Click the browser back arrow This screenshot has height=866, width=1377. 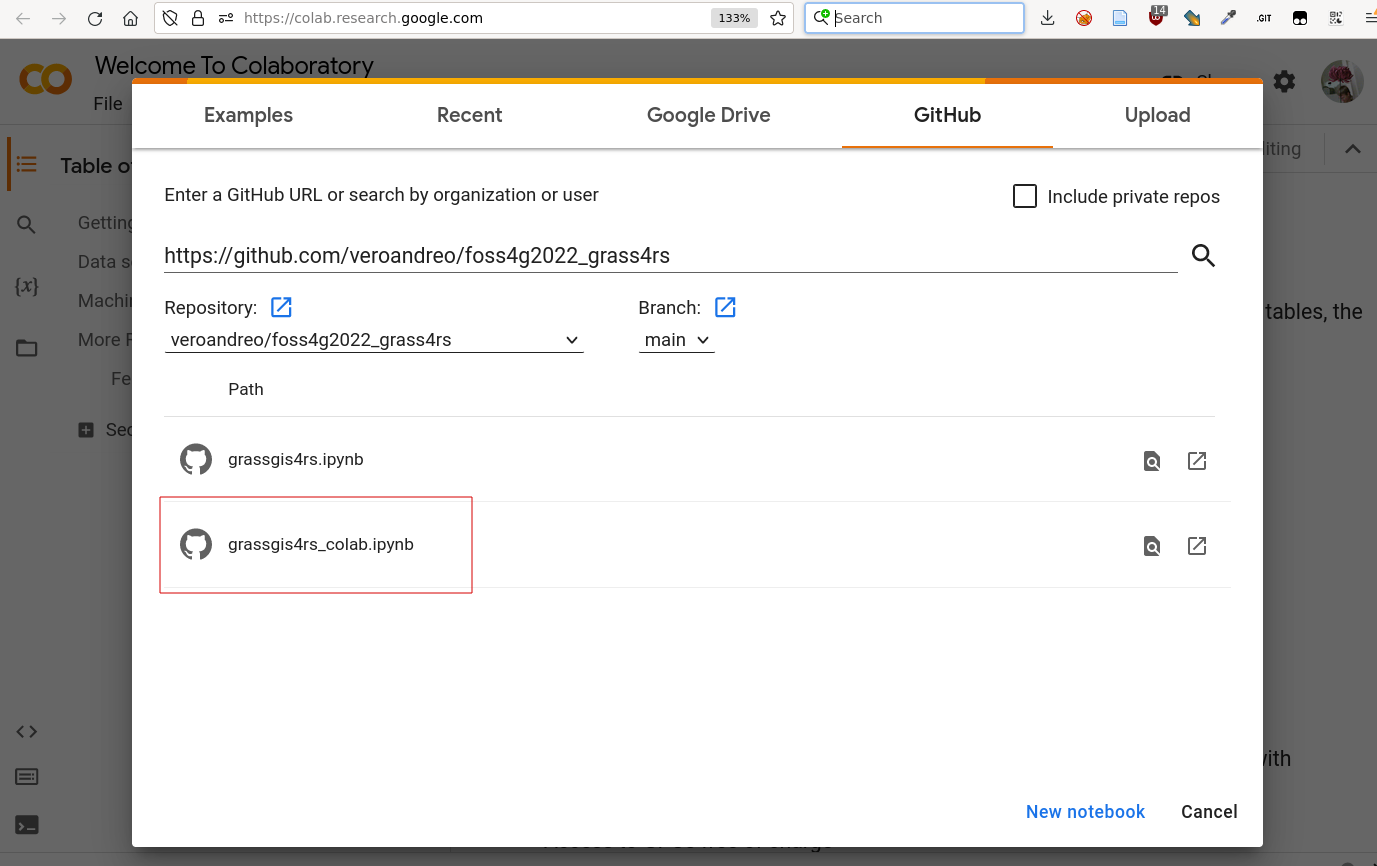tap(23, 18)
